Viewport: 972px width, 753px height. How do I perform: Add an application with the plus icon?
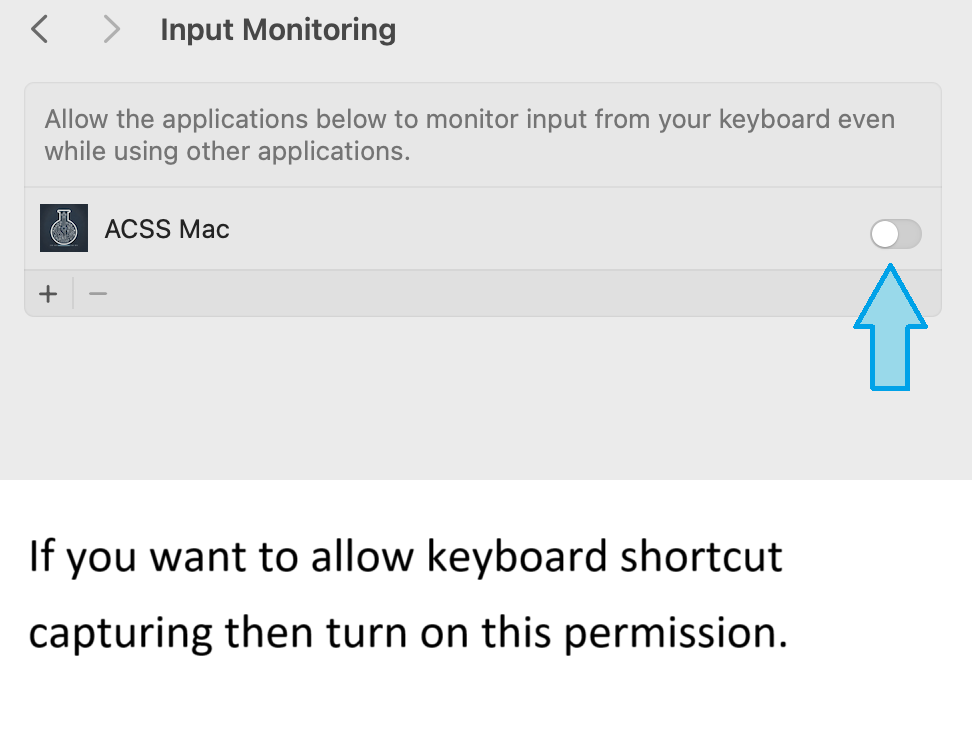point(48,294)
